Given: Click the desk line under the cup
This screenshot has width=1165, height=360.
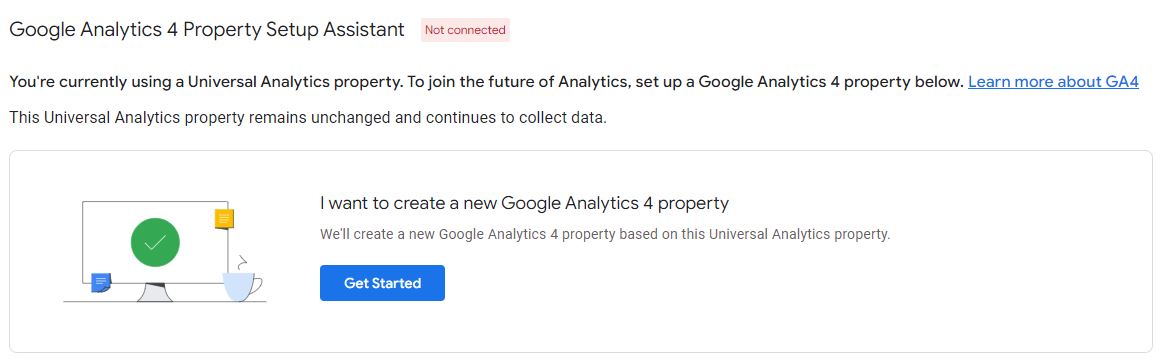Looking at the screenshot, I should (x=245, y=301).
